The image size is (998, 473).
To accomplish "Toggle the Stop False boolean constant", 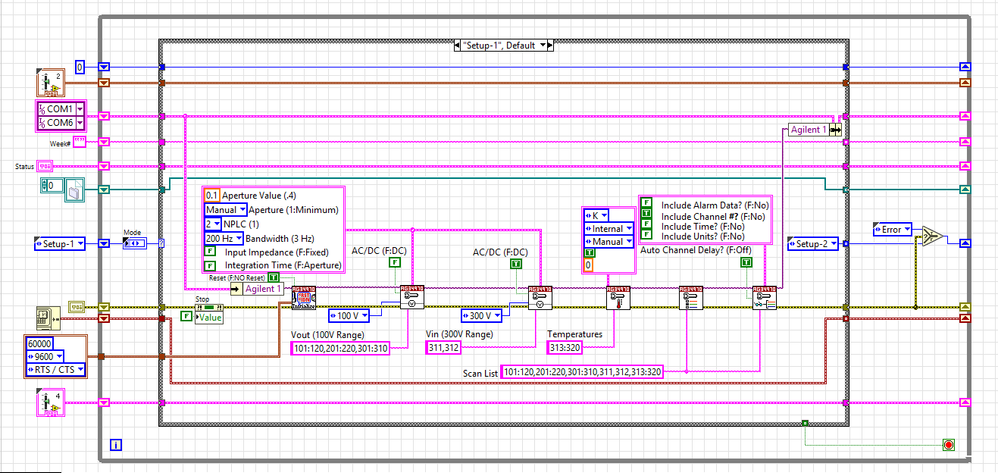I will point(186,316).
